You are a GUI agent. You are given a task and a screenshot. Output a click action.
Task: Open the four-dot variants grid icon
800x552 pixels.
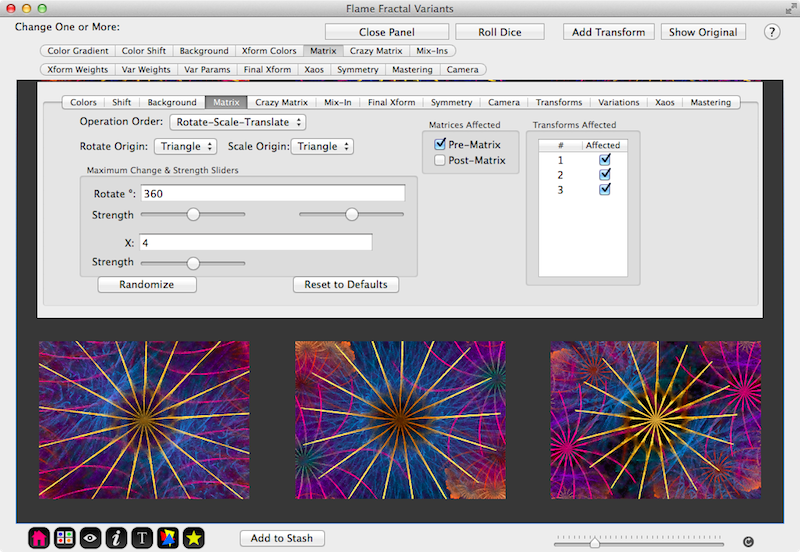[x=65, y=538]
